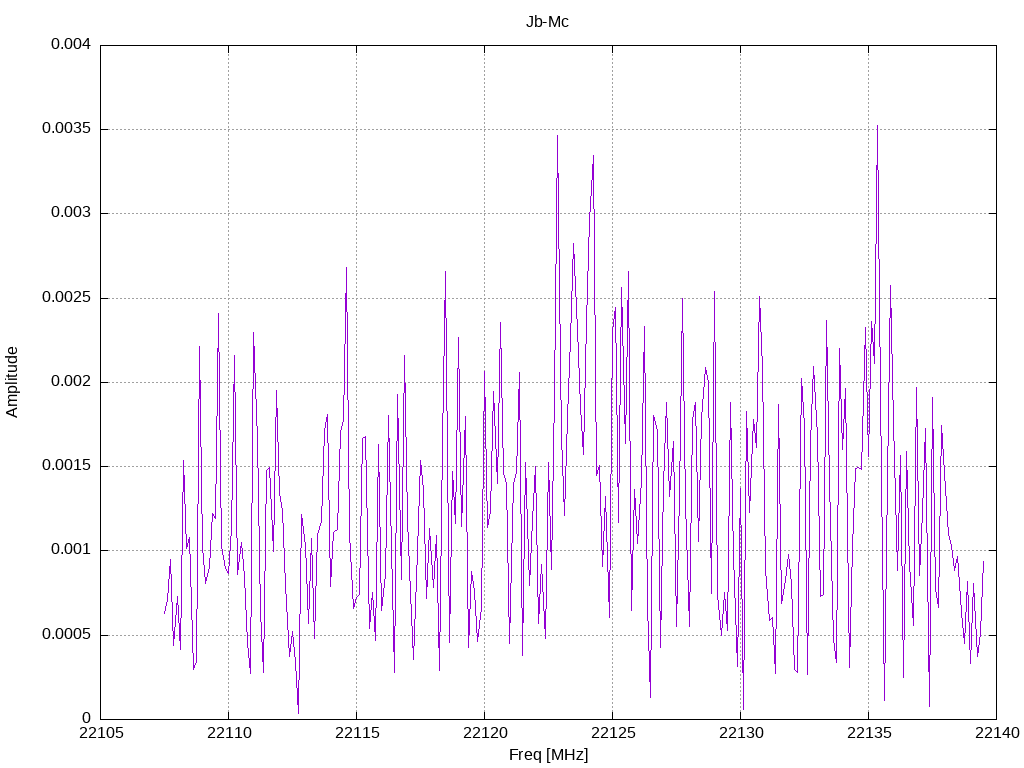Click the spectrum peak just below 22123 MHz

[557, 136]
